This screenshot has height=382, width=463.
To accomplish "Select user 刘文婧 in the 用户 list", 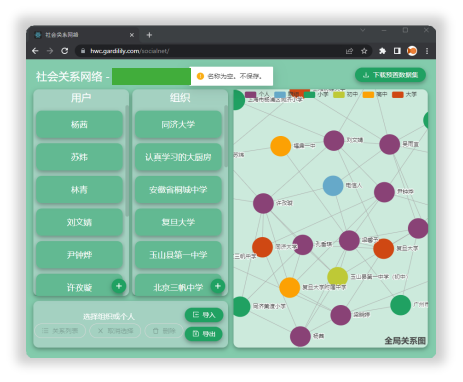I will coord(79,222).
